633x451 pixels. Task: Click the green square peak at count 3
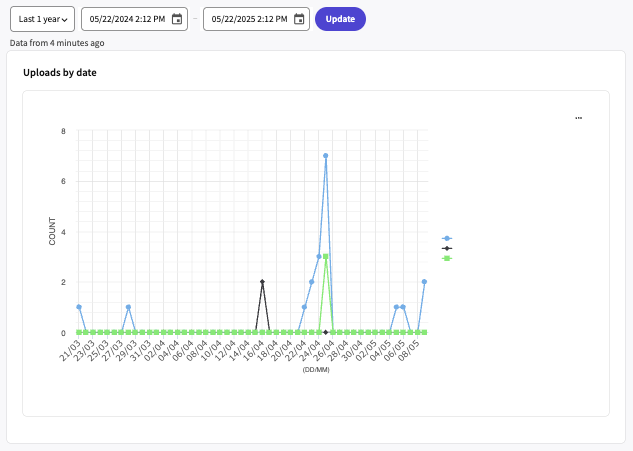coord(326,256)
